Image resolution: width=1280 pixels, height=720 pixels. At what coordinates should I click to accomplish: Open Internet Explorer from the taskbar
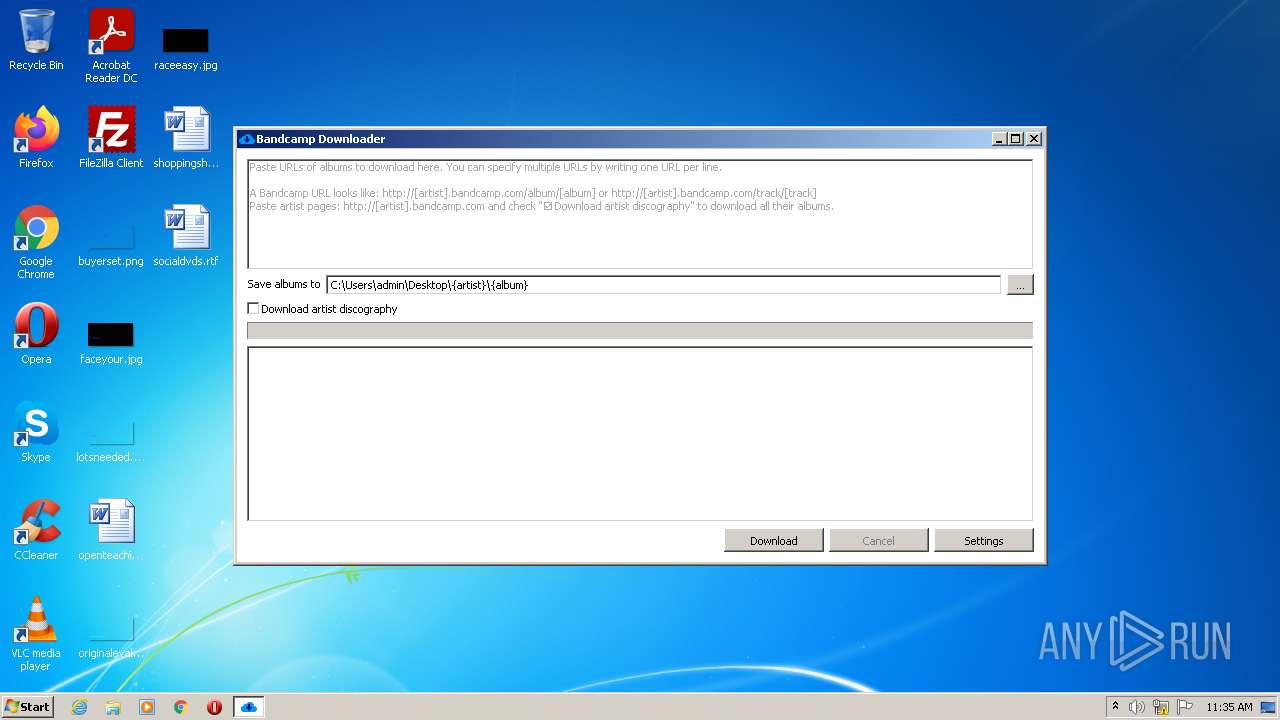click(80, 707)
